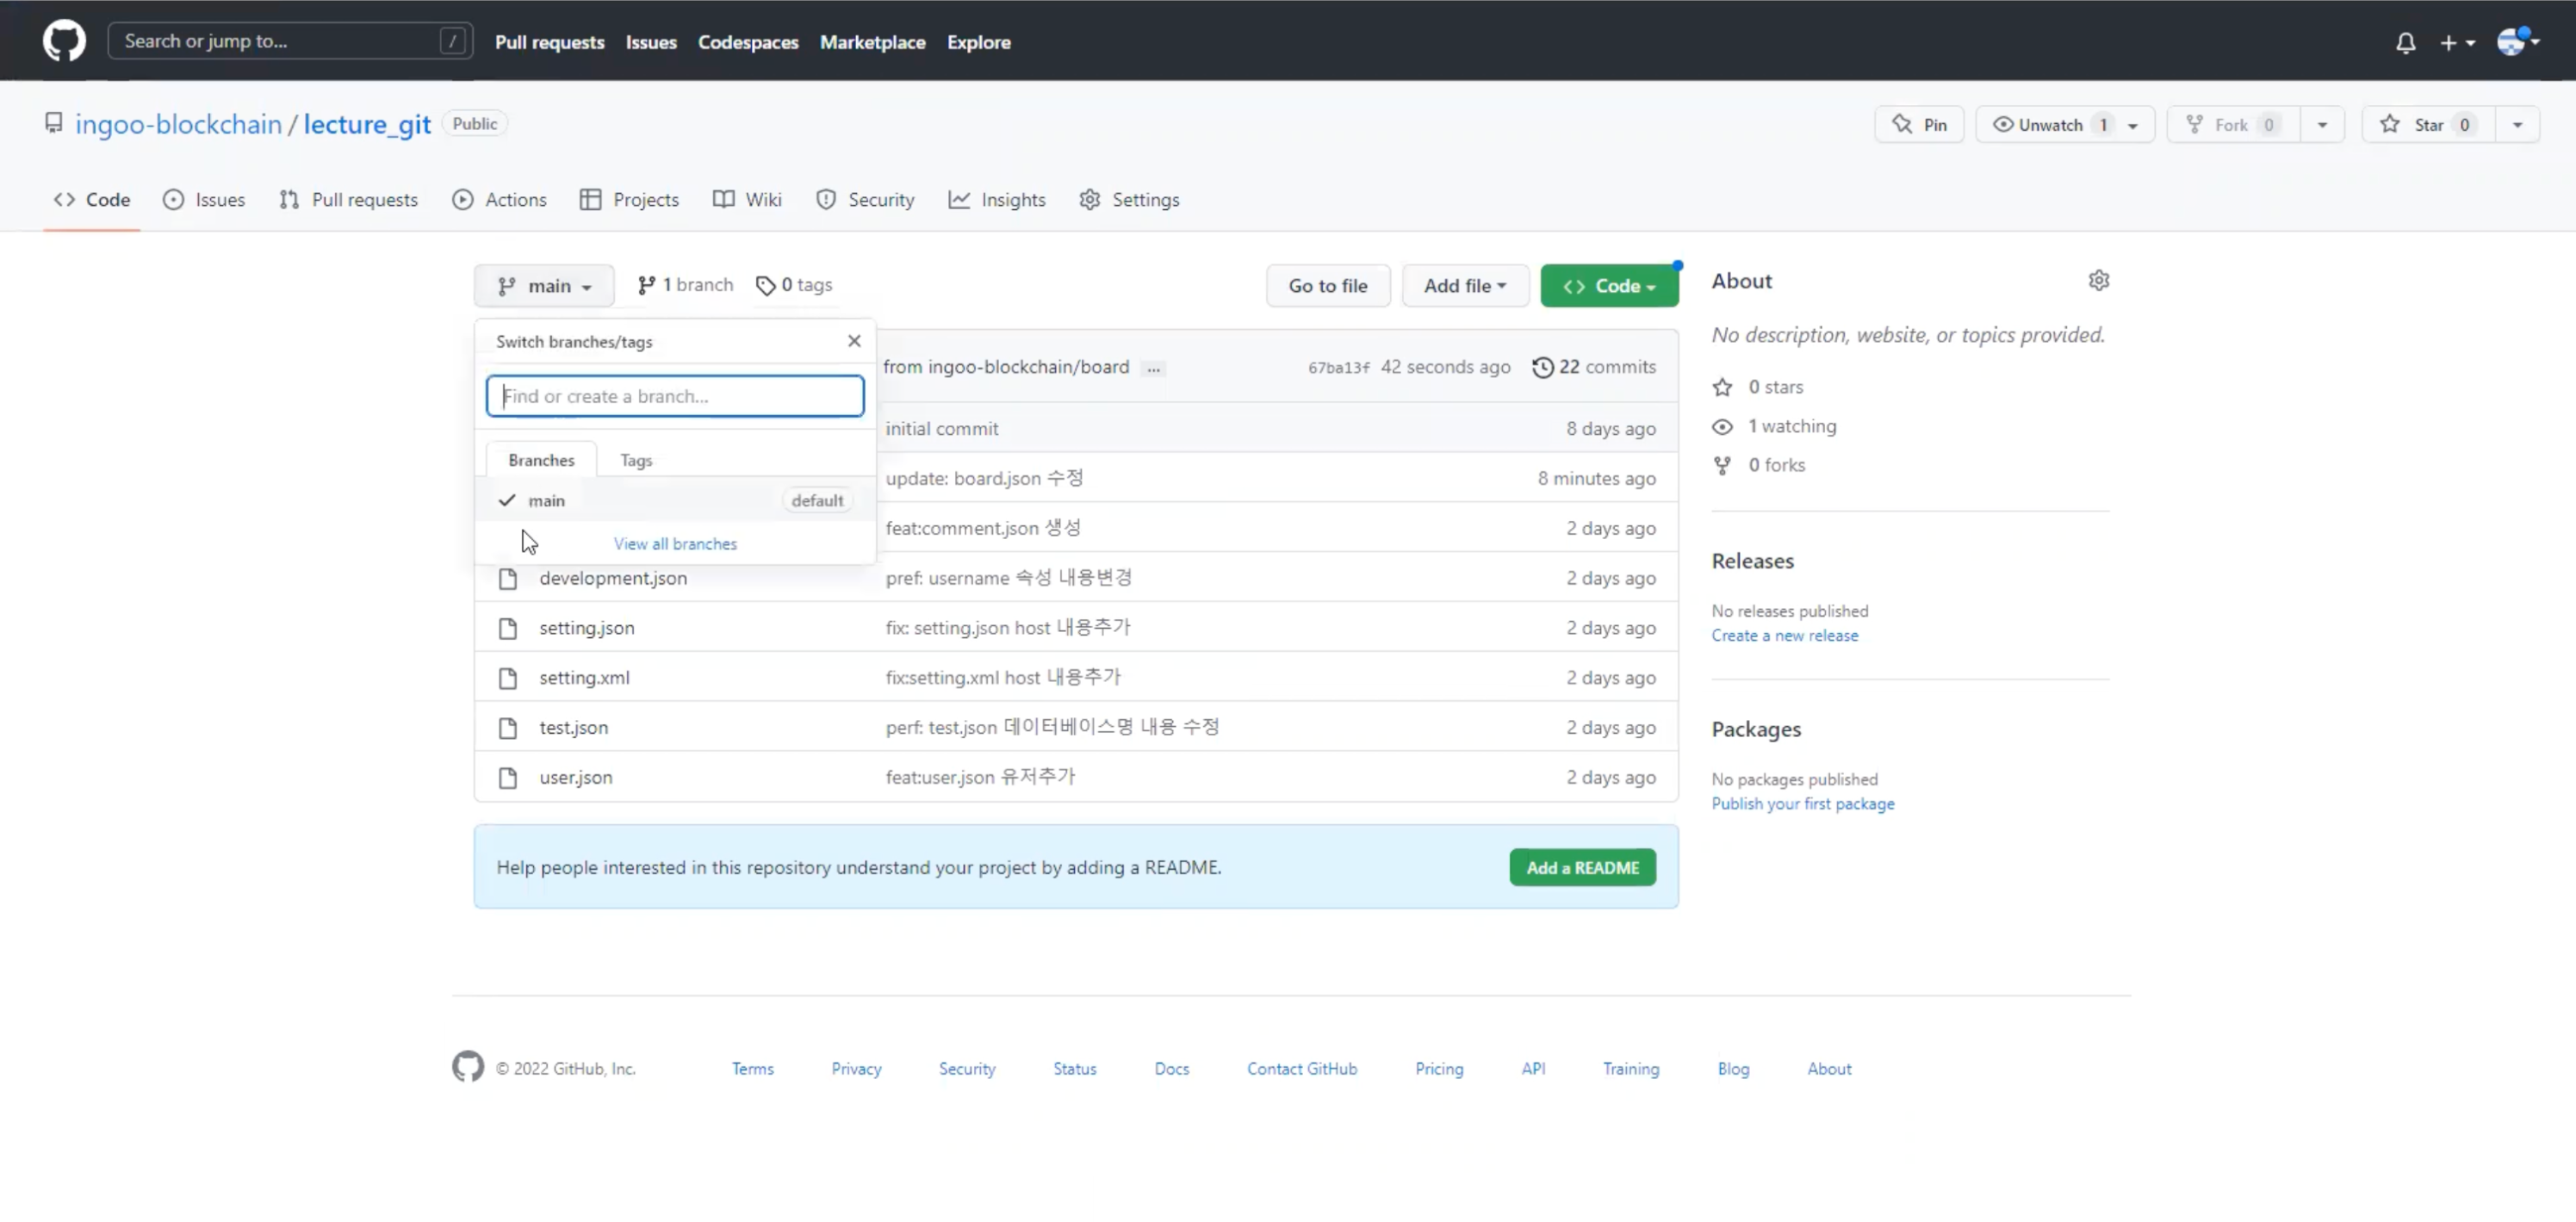Image resolution: width=2576 pixels, height=1222 pixels.
Task: Expand the green Code dropdown
Action: [1608, 286]
